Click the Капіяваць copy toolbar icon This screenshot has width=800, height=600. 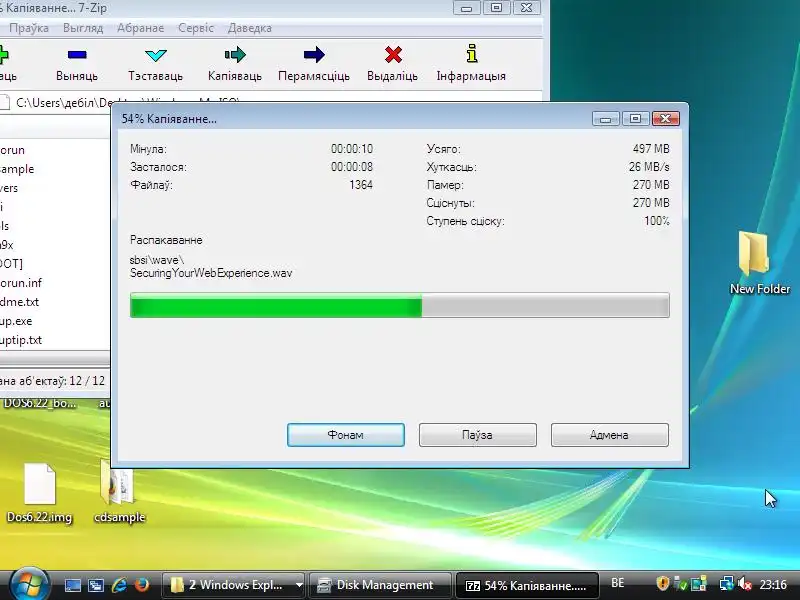click(x=235, y=55)
